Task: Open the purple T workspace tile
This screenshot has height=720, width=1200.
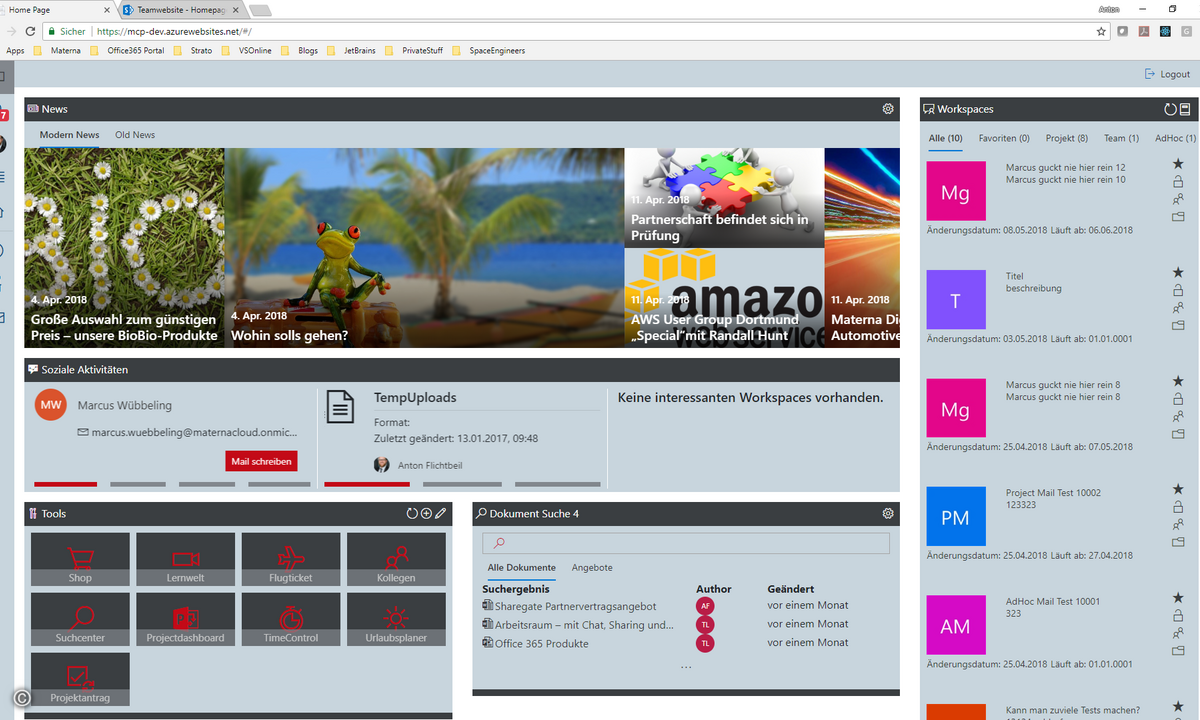Action: tap(956, 300)
